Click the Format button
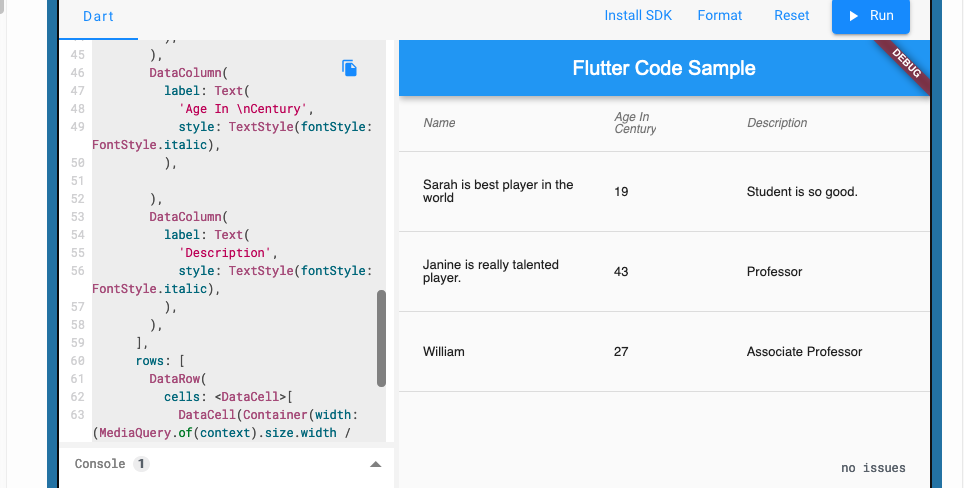The height and width of the screenshot is (488, 964). click(720, 15)
